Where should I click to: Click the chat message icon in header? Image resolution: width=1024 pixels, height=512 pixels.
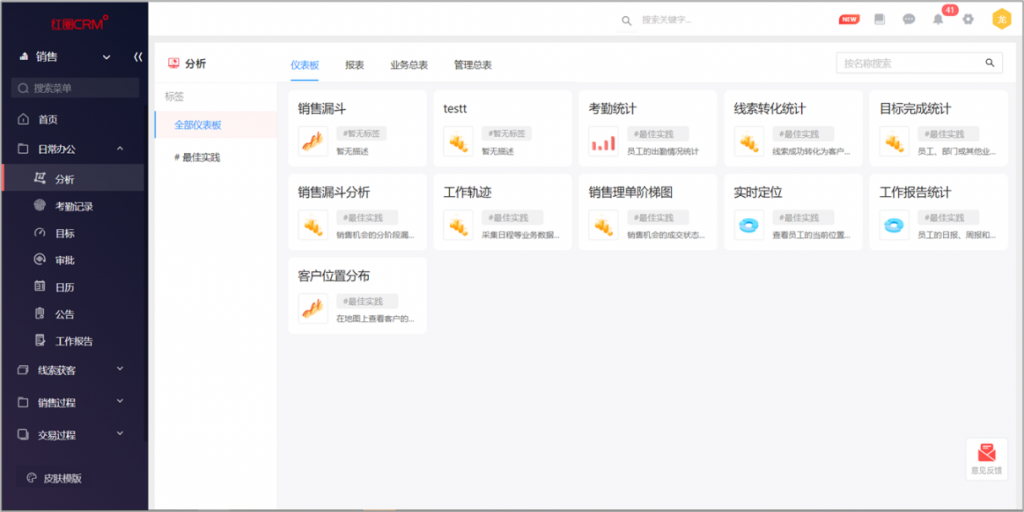909,19
